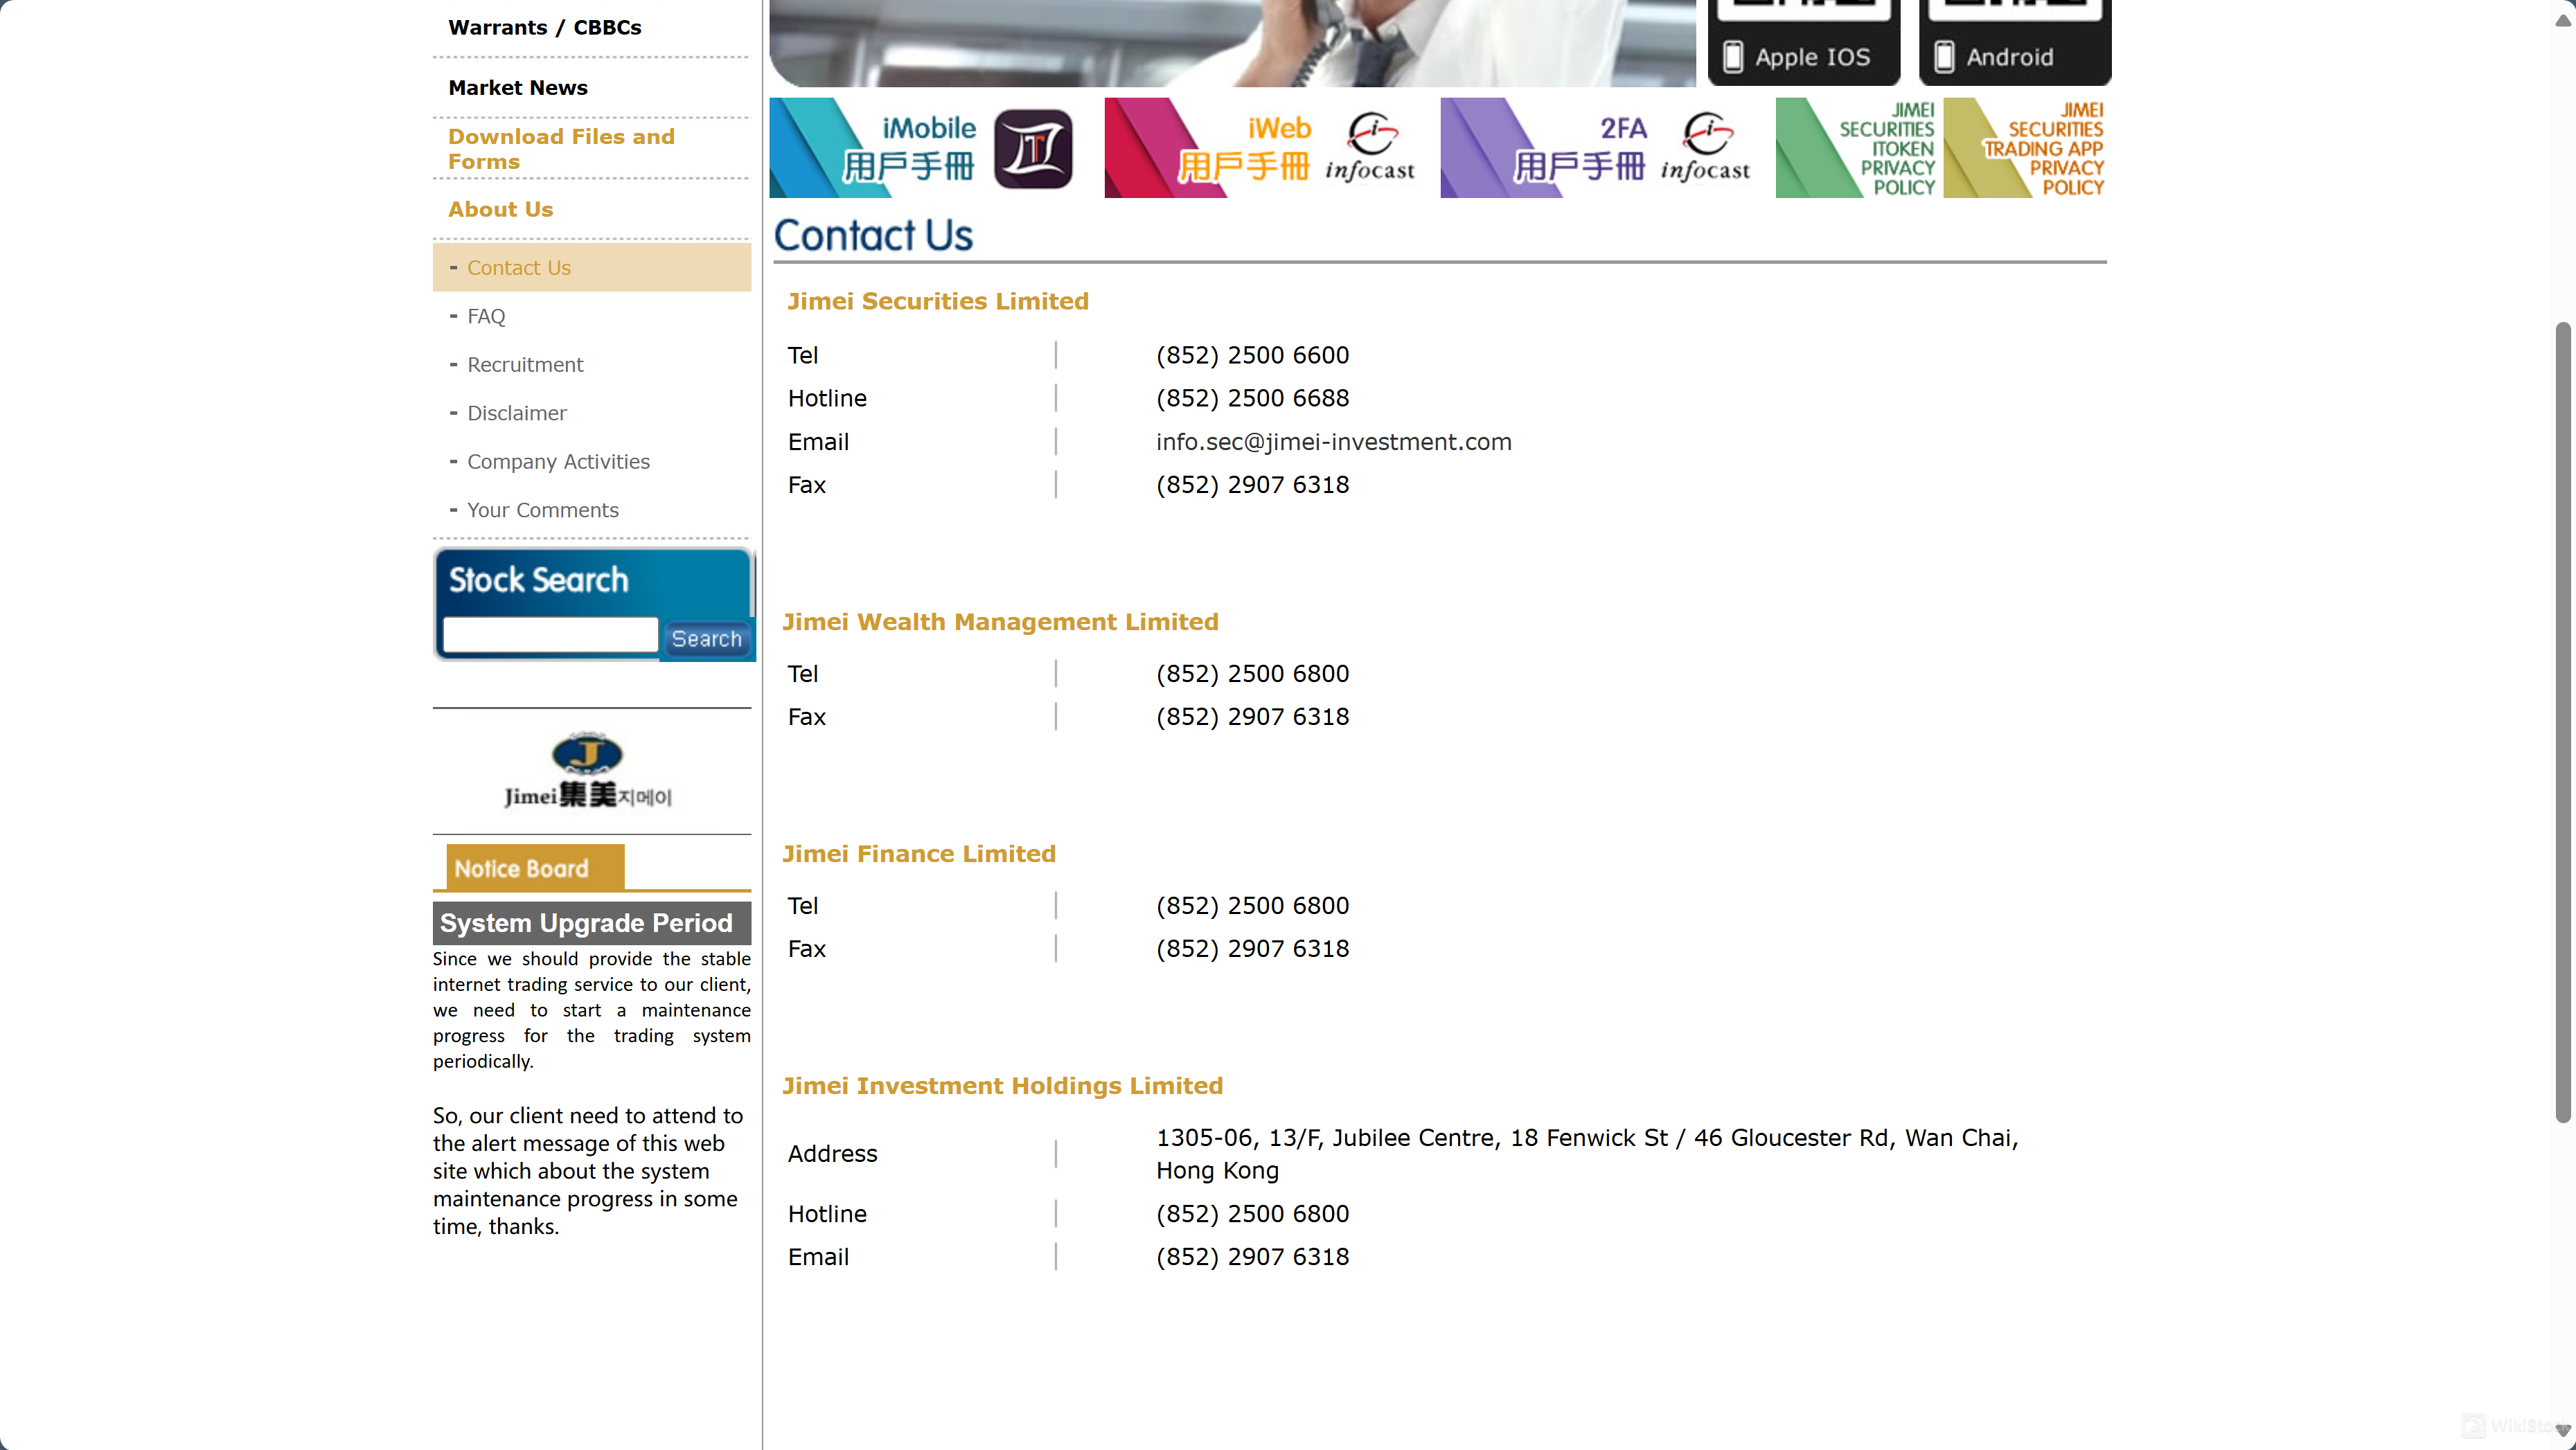Viewport: 2576px width, 1450px height.
Task: Open the iWeb infocast manual banner
Action: click(1260, 147)
